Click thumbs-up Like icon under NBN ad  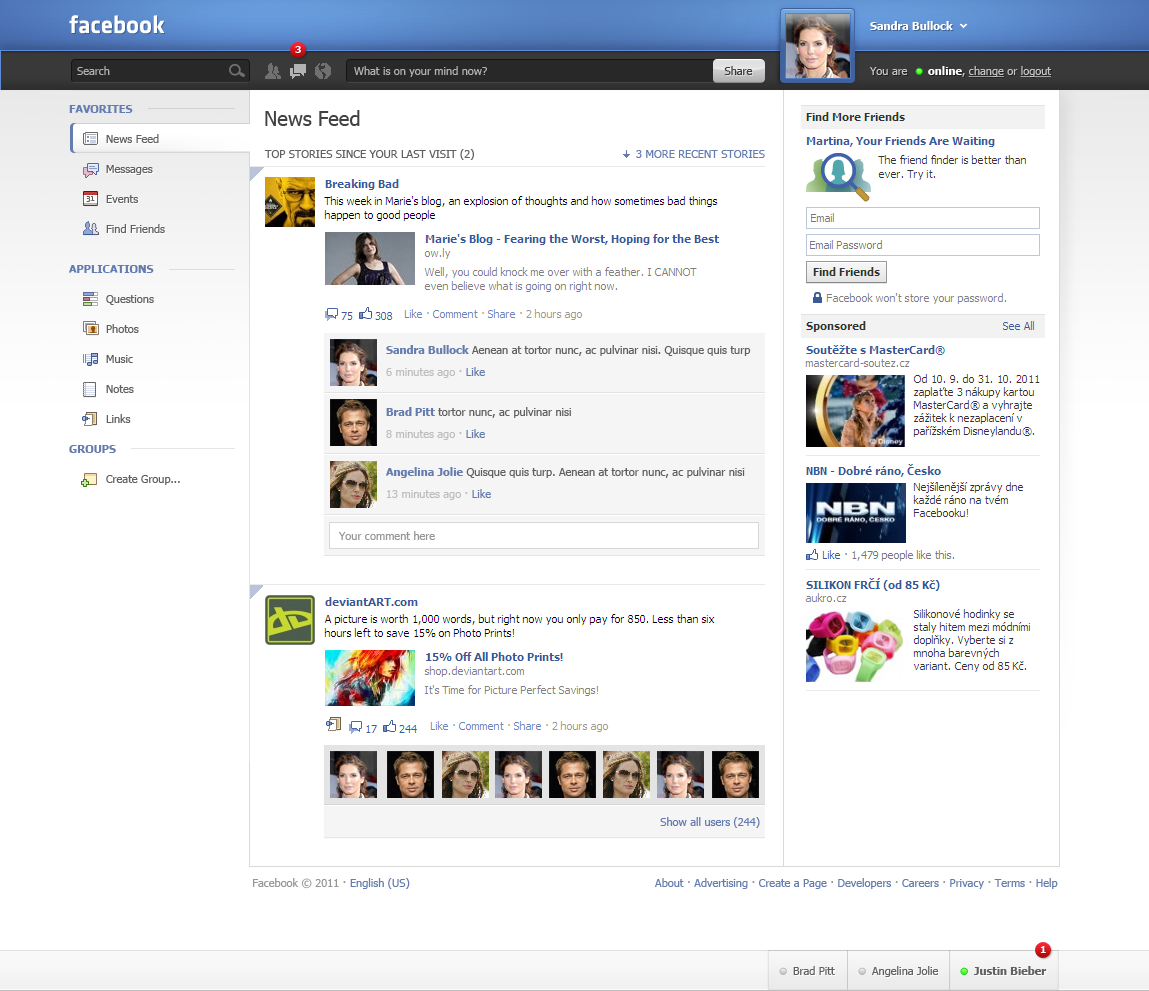click(812, 555)
